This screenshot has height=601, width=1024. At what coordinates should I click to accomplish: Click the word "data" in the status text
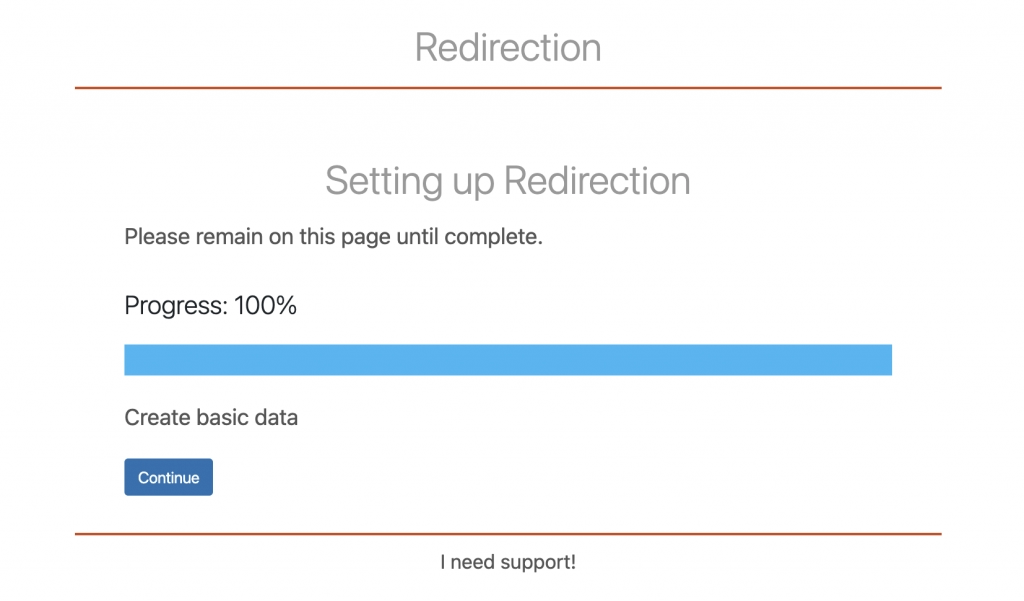point(276,417)
